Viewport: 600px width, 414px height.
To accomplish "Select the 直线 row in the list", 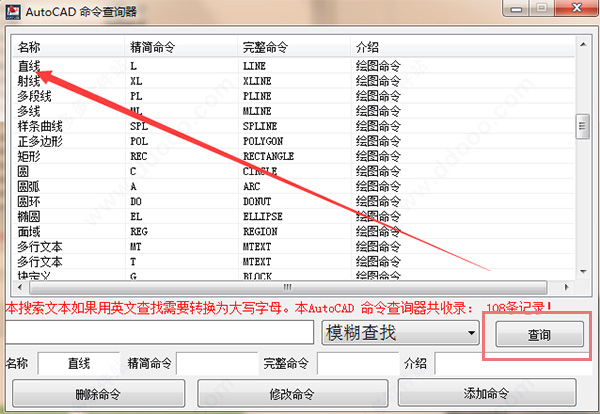I will [293, 66].
